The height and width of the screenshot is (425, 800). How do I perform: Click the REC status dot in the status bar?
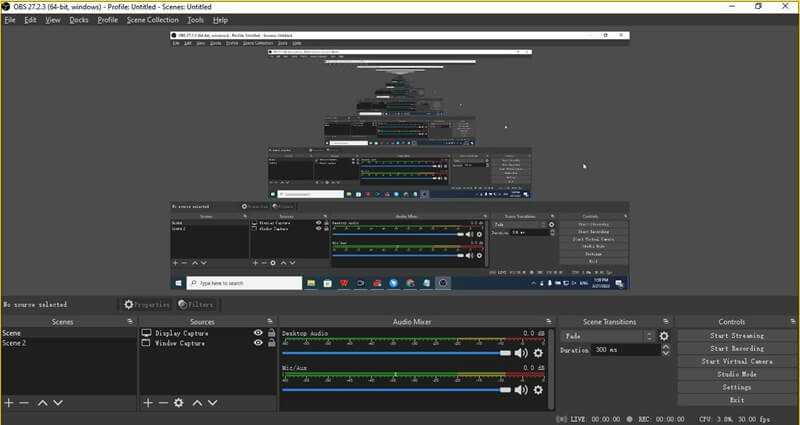pyautogui.click(x=630, y=419)
